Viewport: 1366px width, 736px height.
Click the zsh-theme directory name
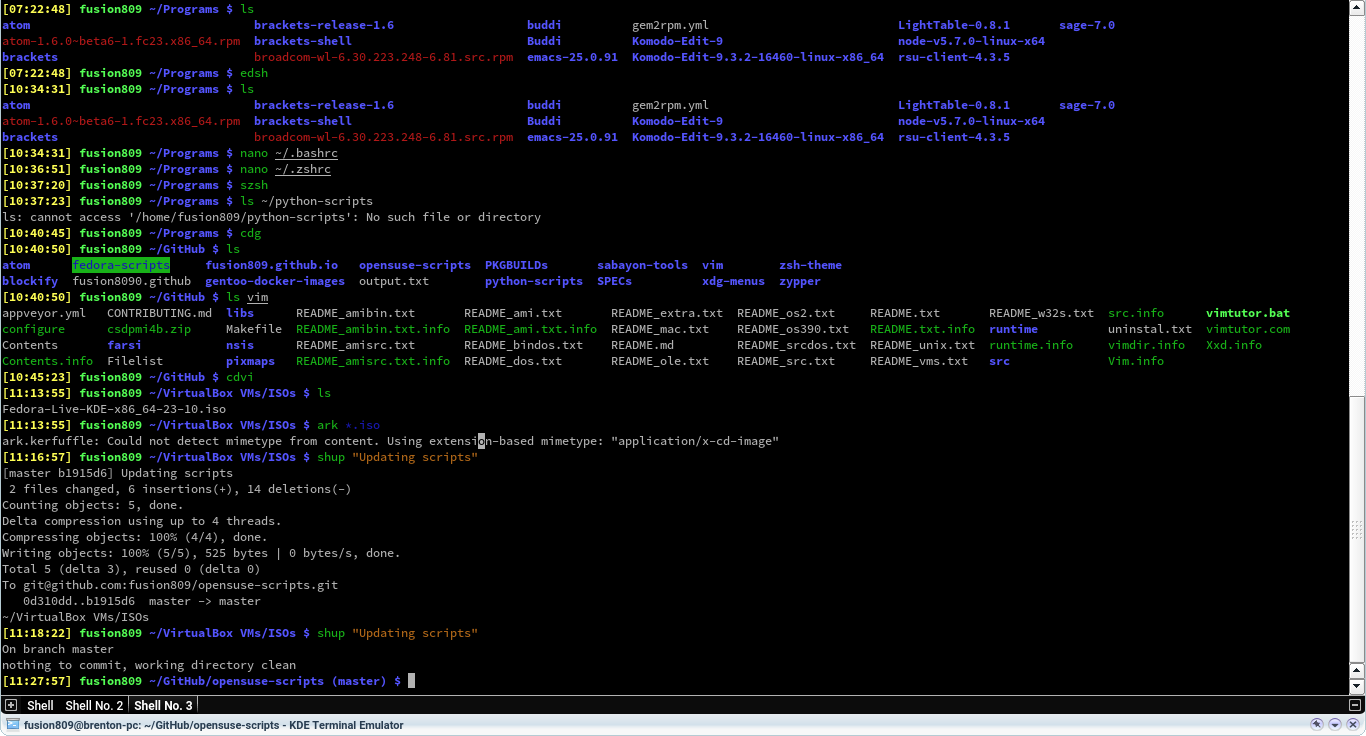tap(810, 265)
